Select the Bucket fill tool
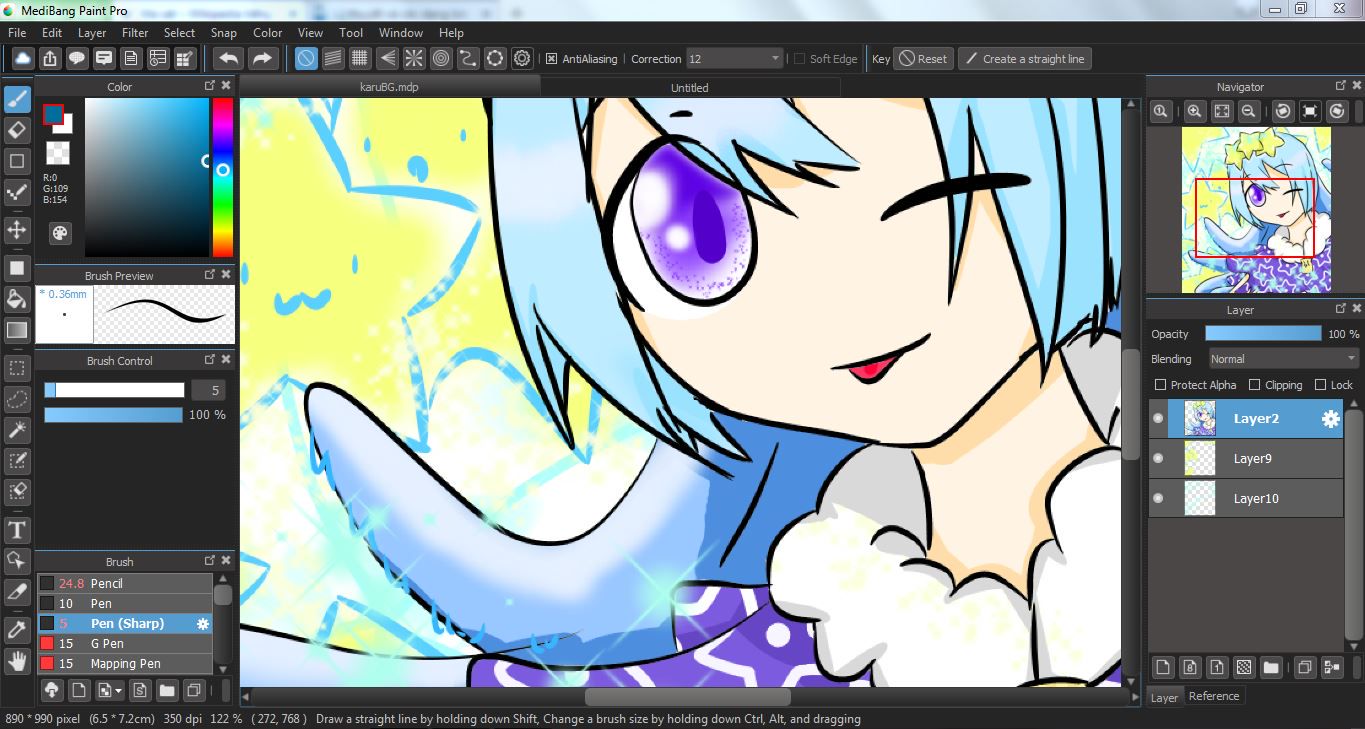The height and width of the screenshot is (729, 1365). point(17,299)
